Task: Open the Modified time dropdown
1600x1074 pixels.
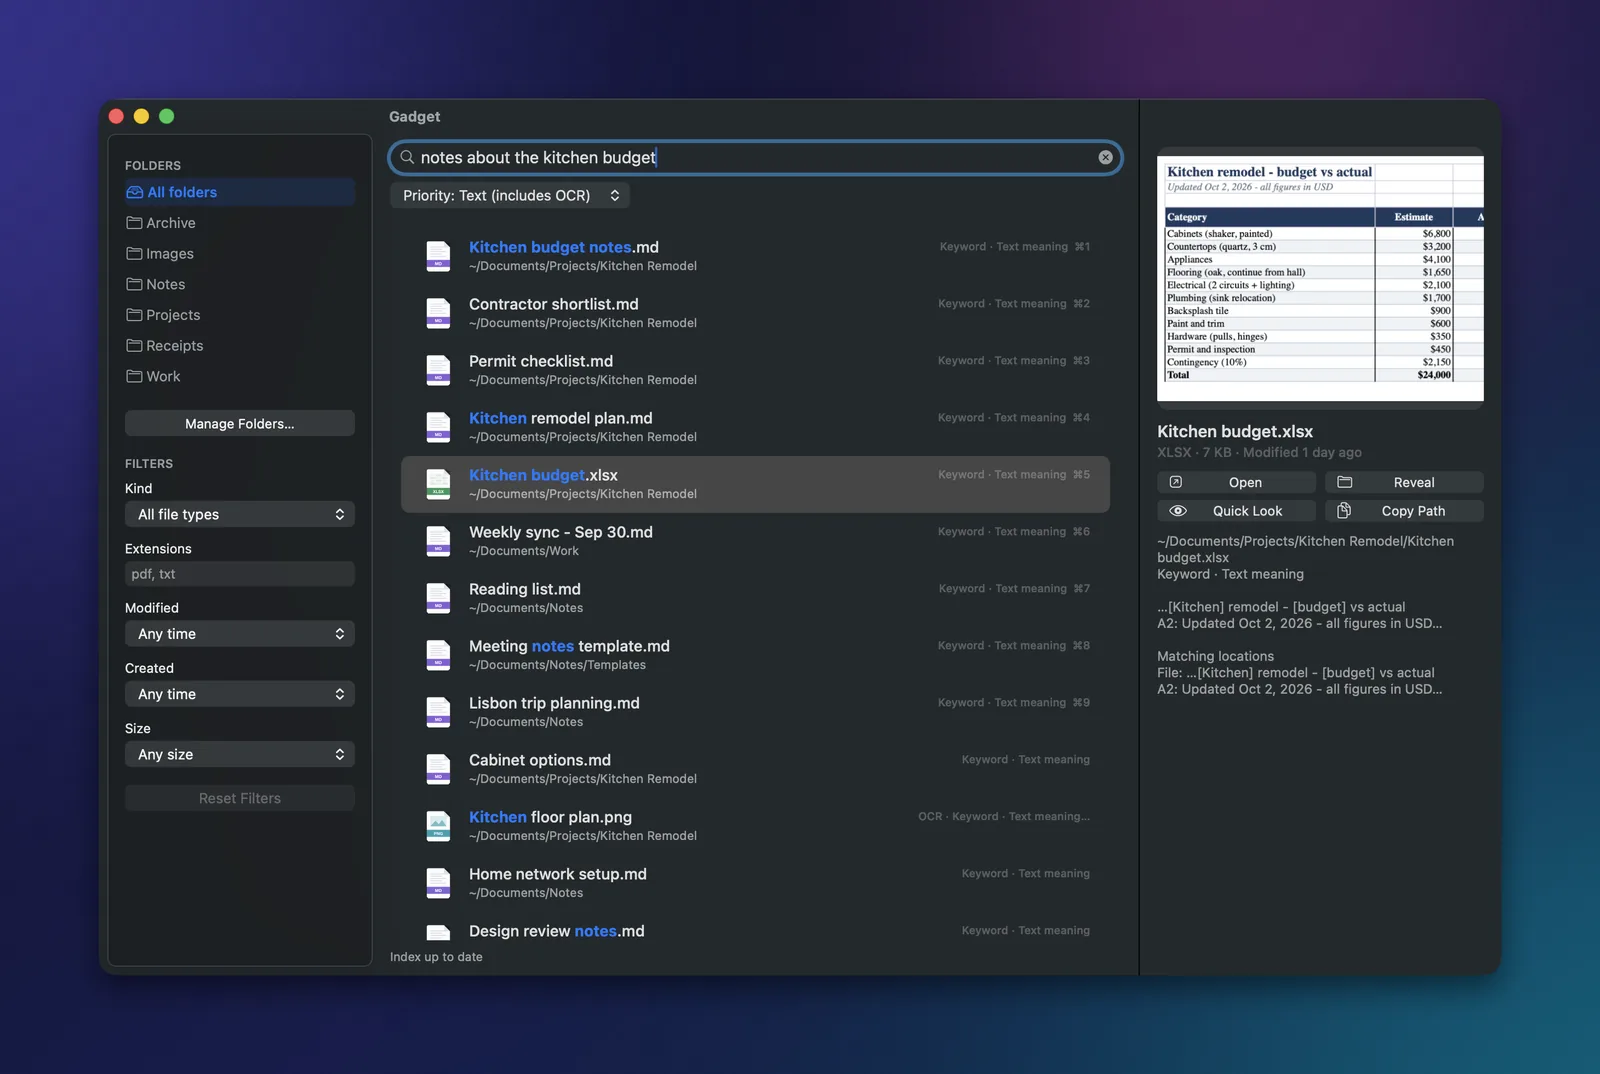Action: [240, 634]
